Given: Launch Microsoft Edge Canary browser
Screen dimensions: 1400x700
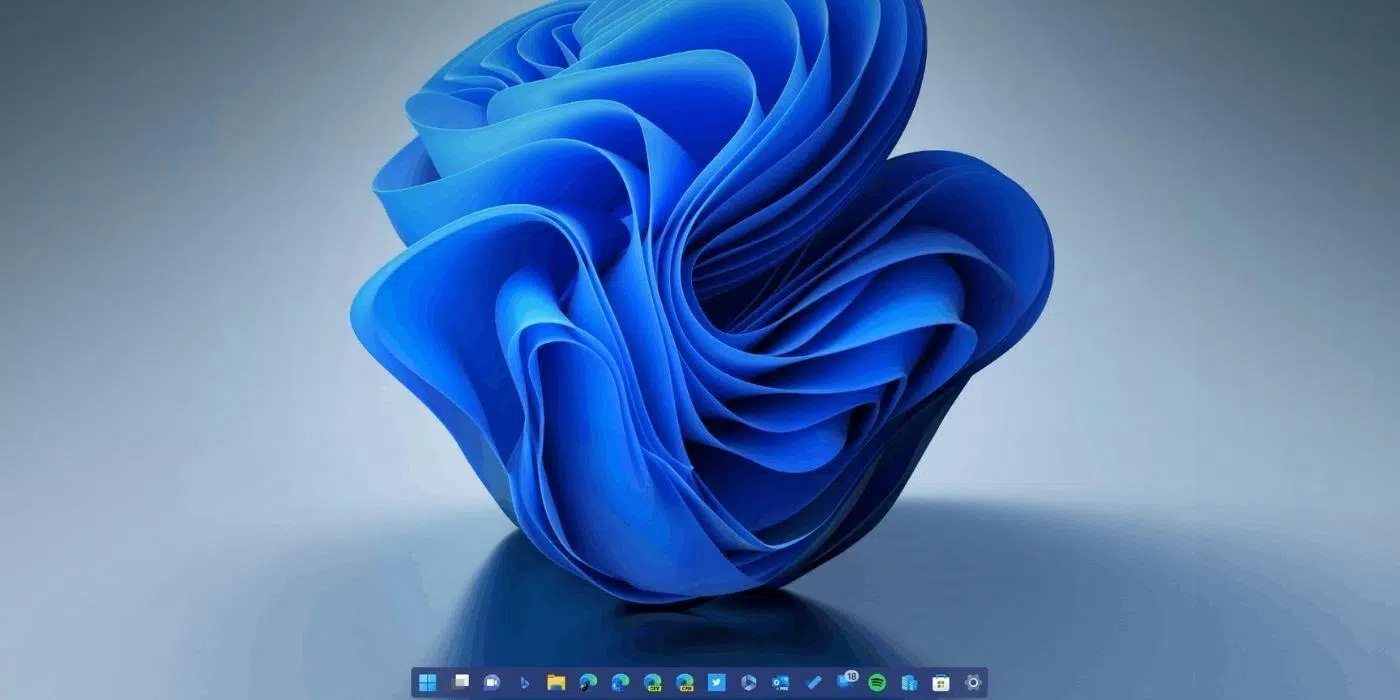Looking at the screenshot, I should 685,683.
